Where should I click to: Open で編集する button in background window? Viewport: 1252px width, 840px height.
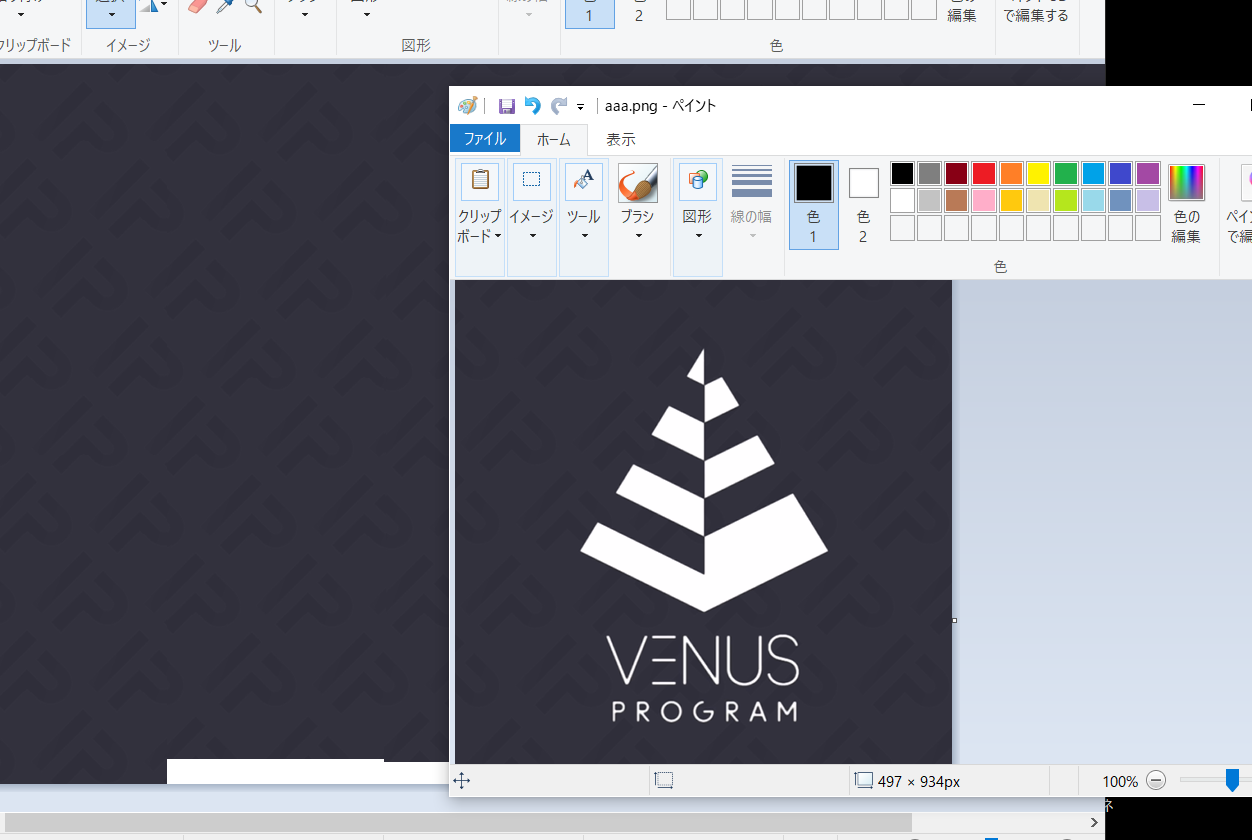(x=1037, y=14)
